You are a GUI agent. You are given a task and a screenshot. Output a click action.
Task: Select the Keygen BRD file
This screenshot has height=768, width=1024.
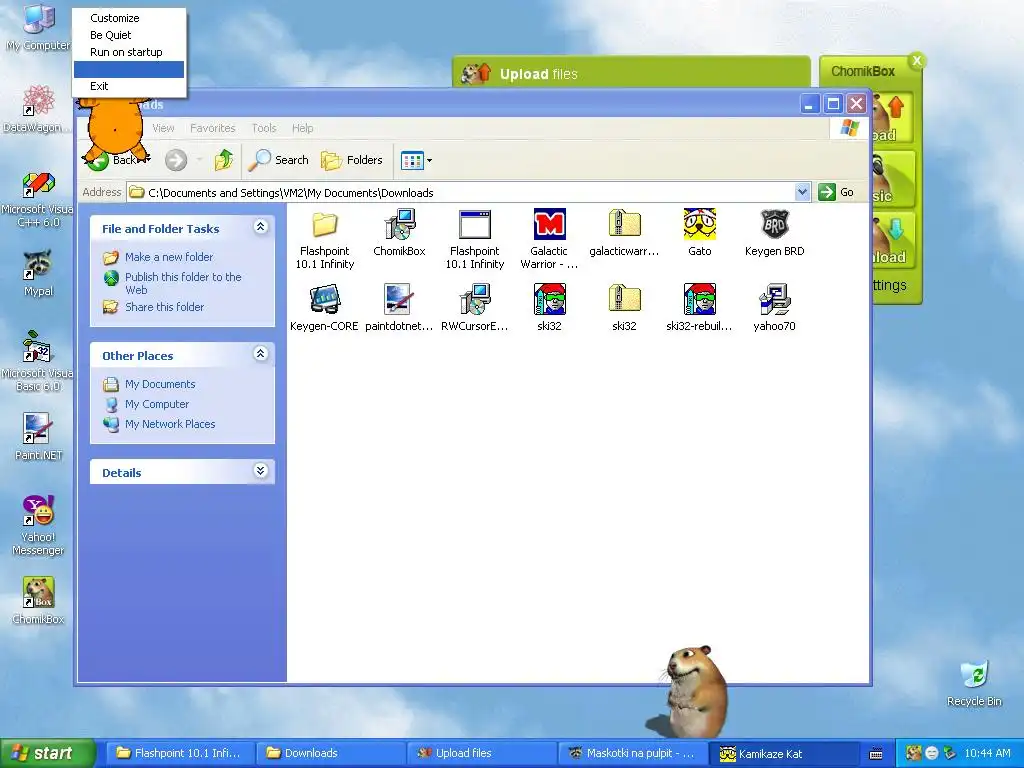(775, 232)
